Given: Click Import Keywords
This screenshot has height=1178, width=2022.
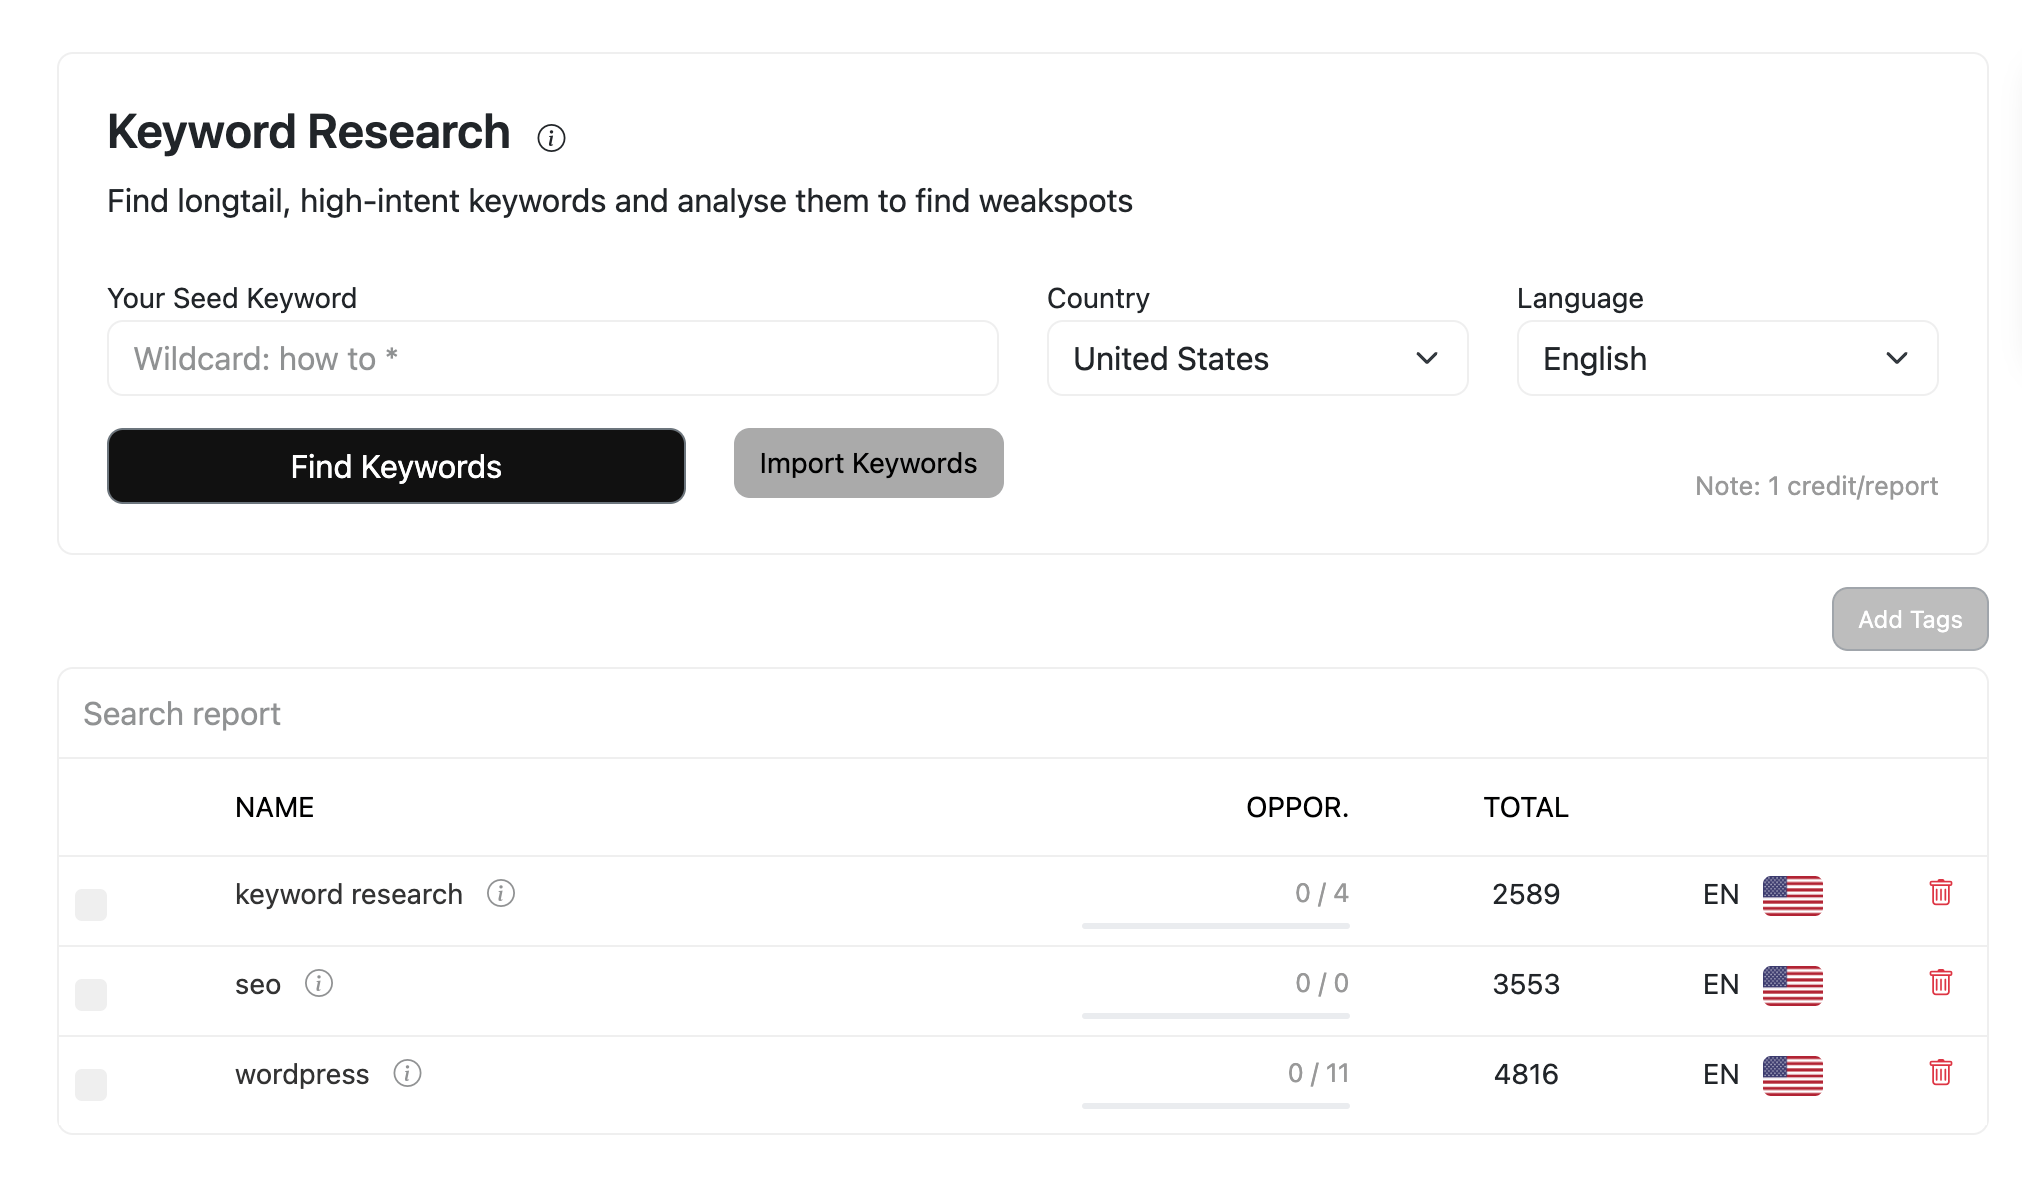Looking at the screenshot, I should point(868,463).
